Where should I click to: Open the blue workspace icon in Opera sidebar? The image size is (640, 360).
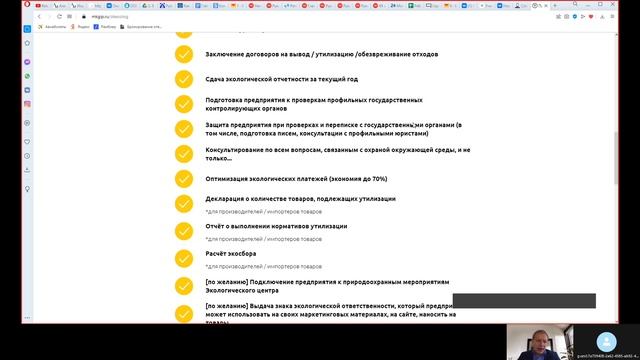click(27, 29)
